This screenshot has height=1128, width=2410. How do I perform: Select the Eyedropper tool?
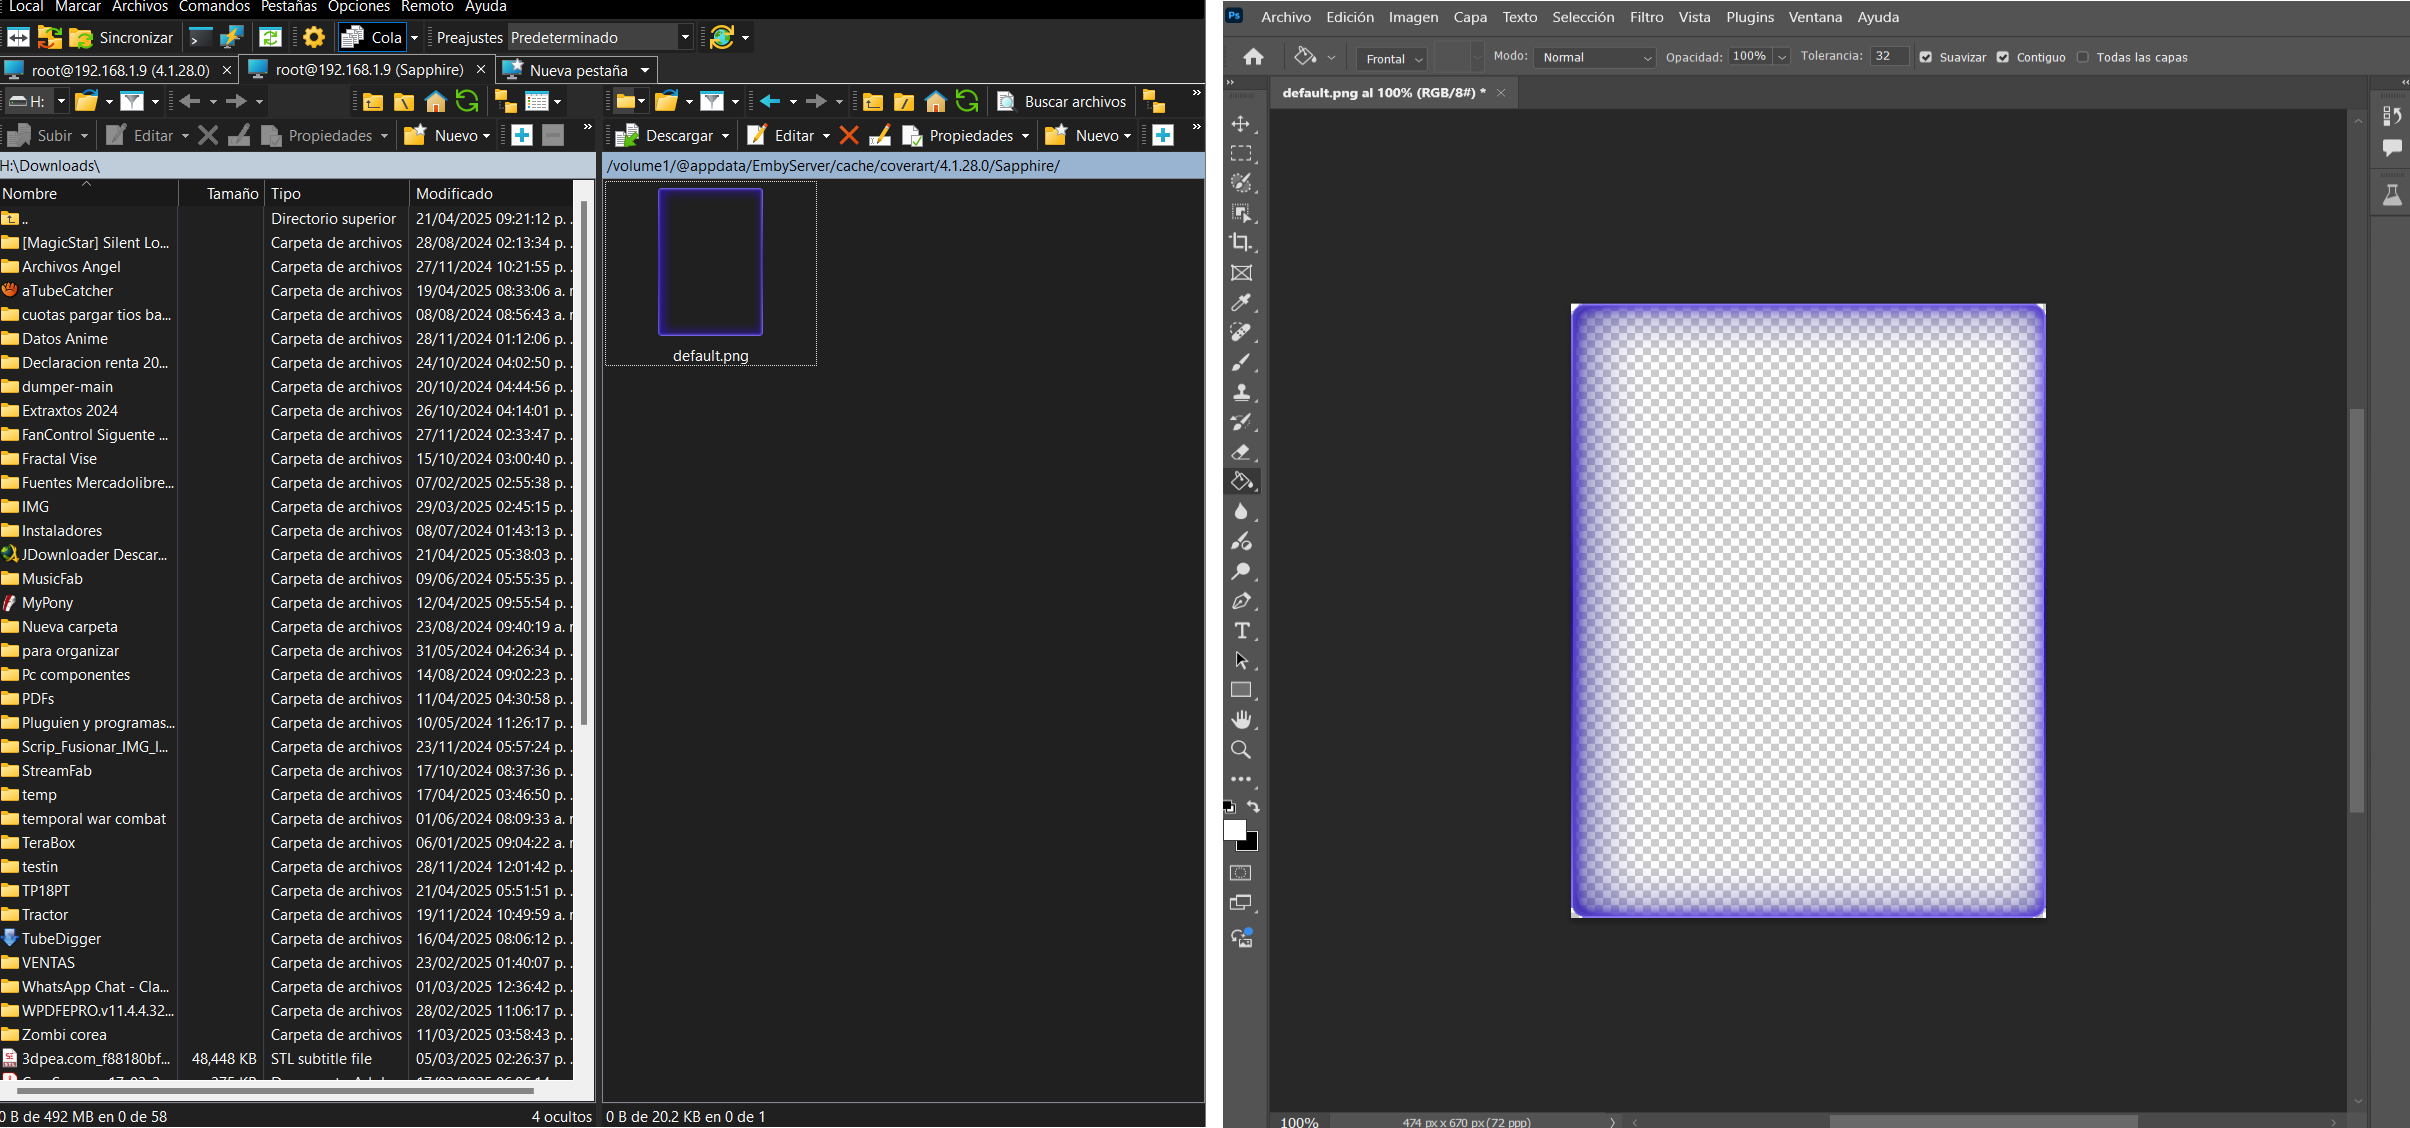click(x=1242, y=302)
